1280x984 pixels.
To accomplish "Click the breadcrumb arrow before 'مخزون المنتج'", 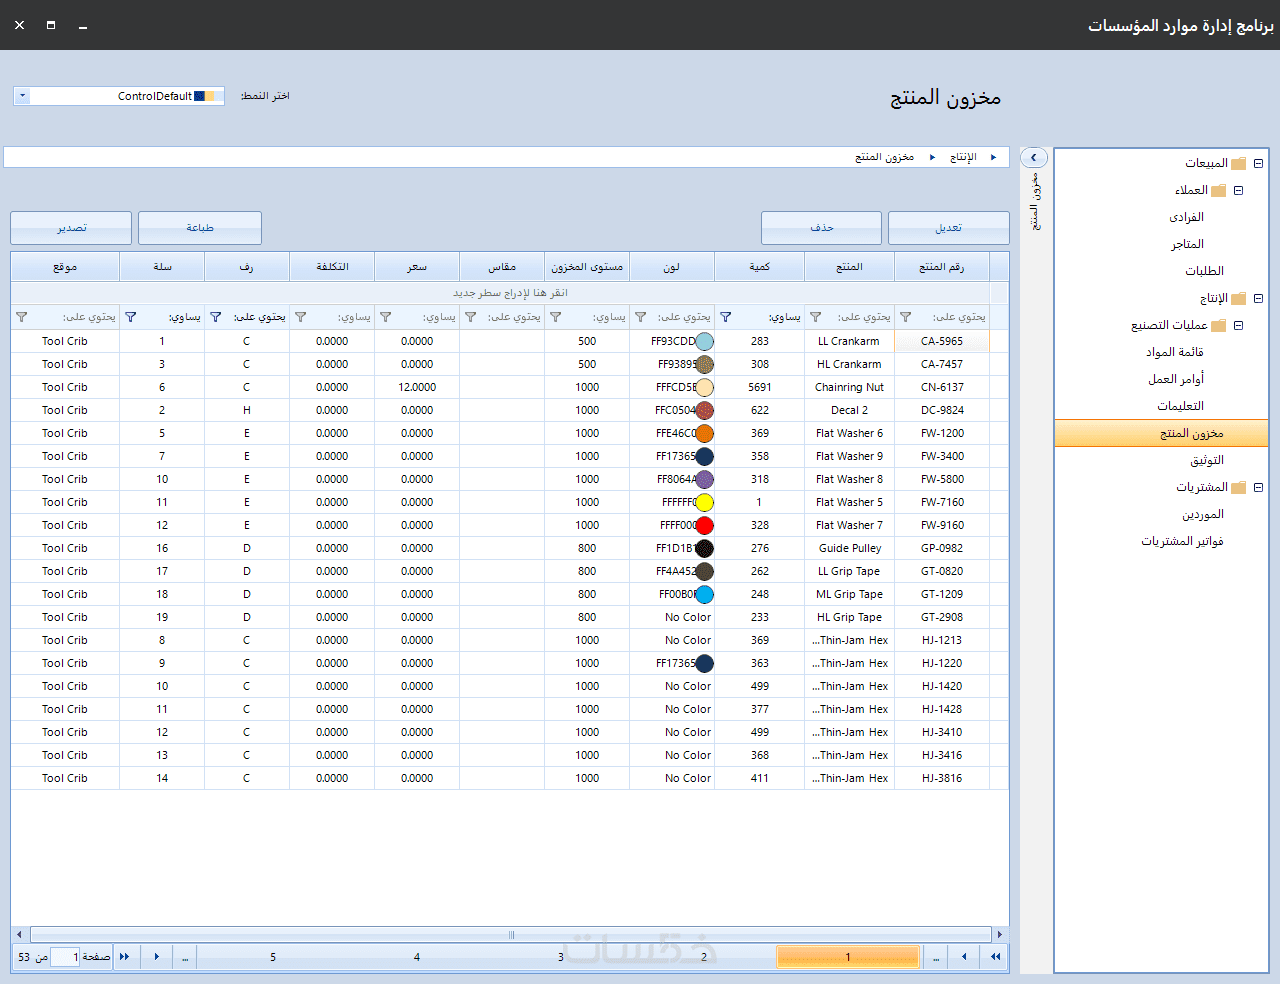I will [932, 157].
